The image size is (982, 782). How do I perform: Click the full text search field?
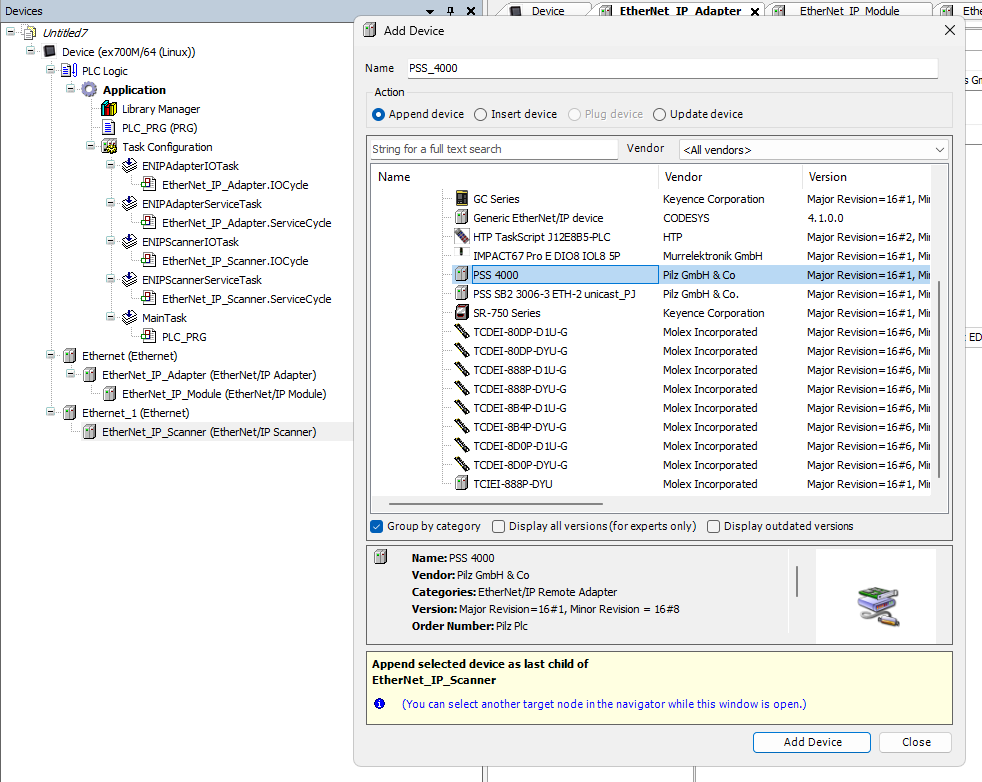pyautogui.click(x=494, y=149)
